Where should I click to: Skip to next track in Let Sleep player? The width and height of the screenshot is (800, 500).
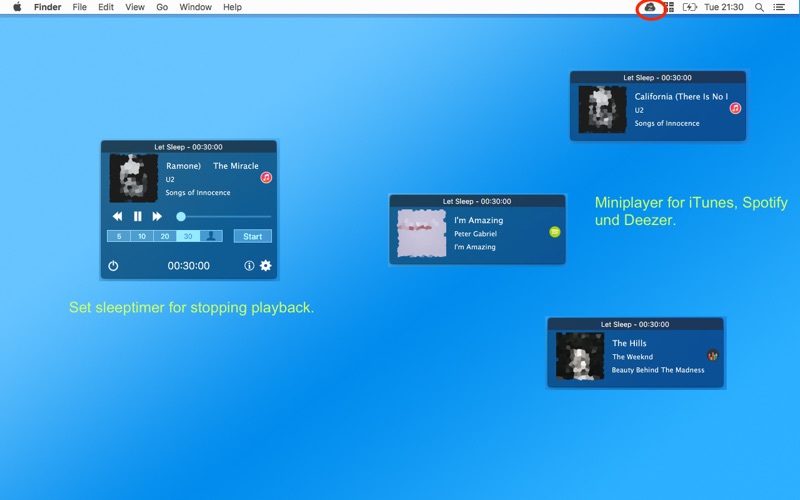(157, 216)
